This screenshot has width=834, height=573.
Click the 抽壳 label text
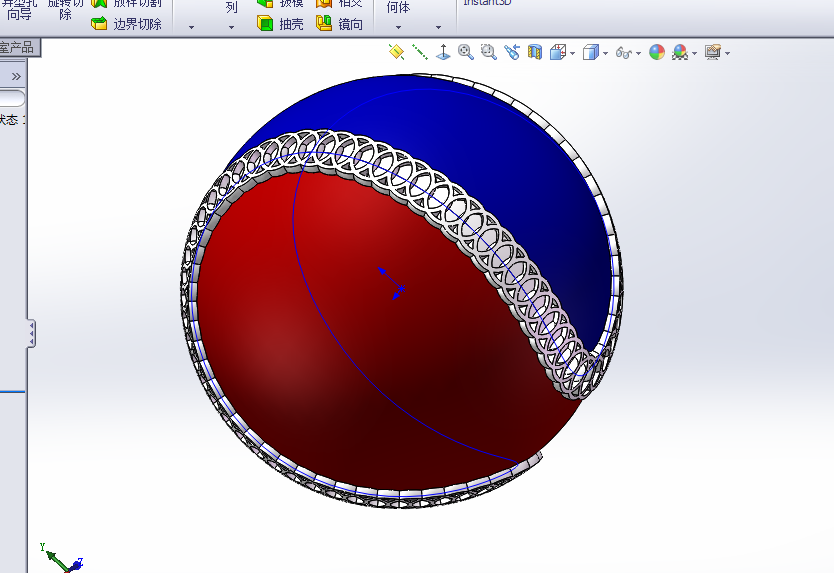click(x=291, y=24)
